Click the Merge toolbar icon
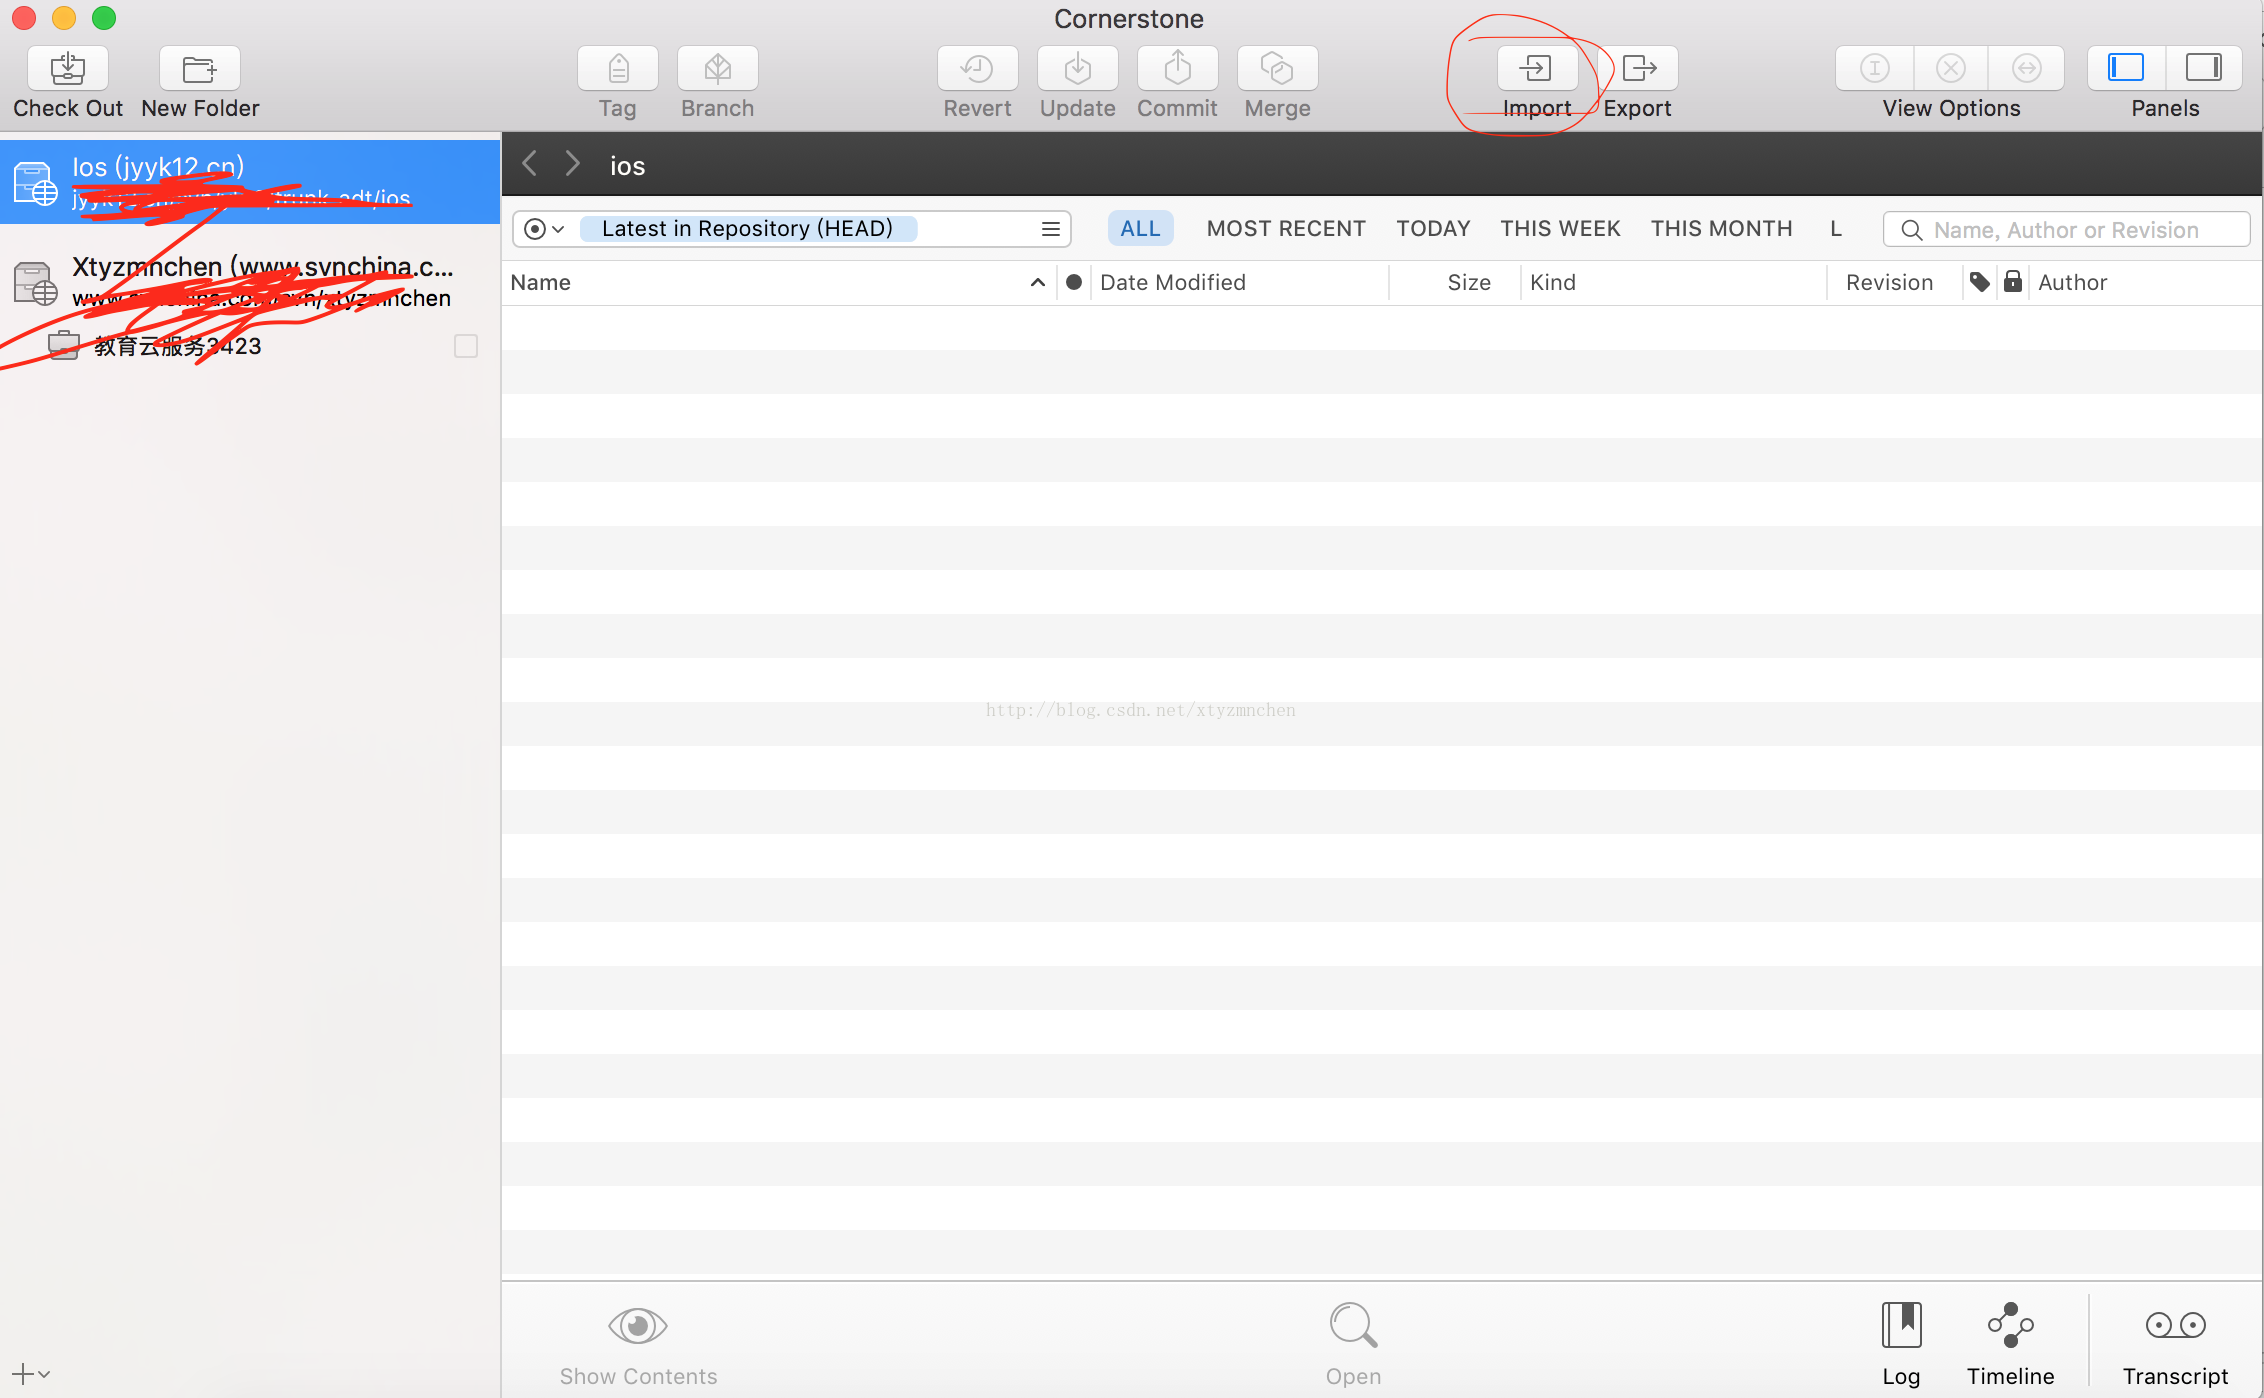Screen dimensions: 2264x1398 click(x=1278, y=68)
